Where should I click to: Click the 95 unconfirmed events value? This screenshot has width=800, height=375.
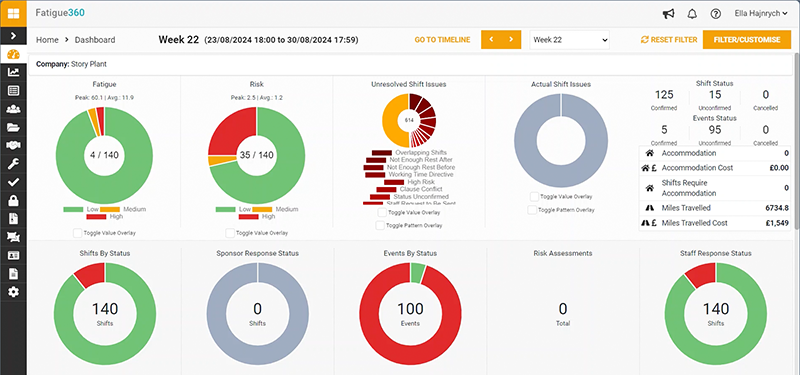tap(715, 130)
